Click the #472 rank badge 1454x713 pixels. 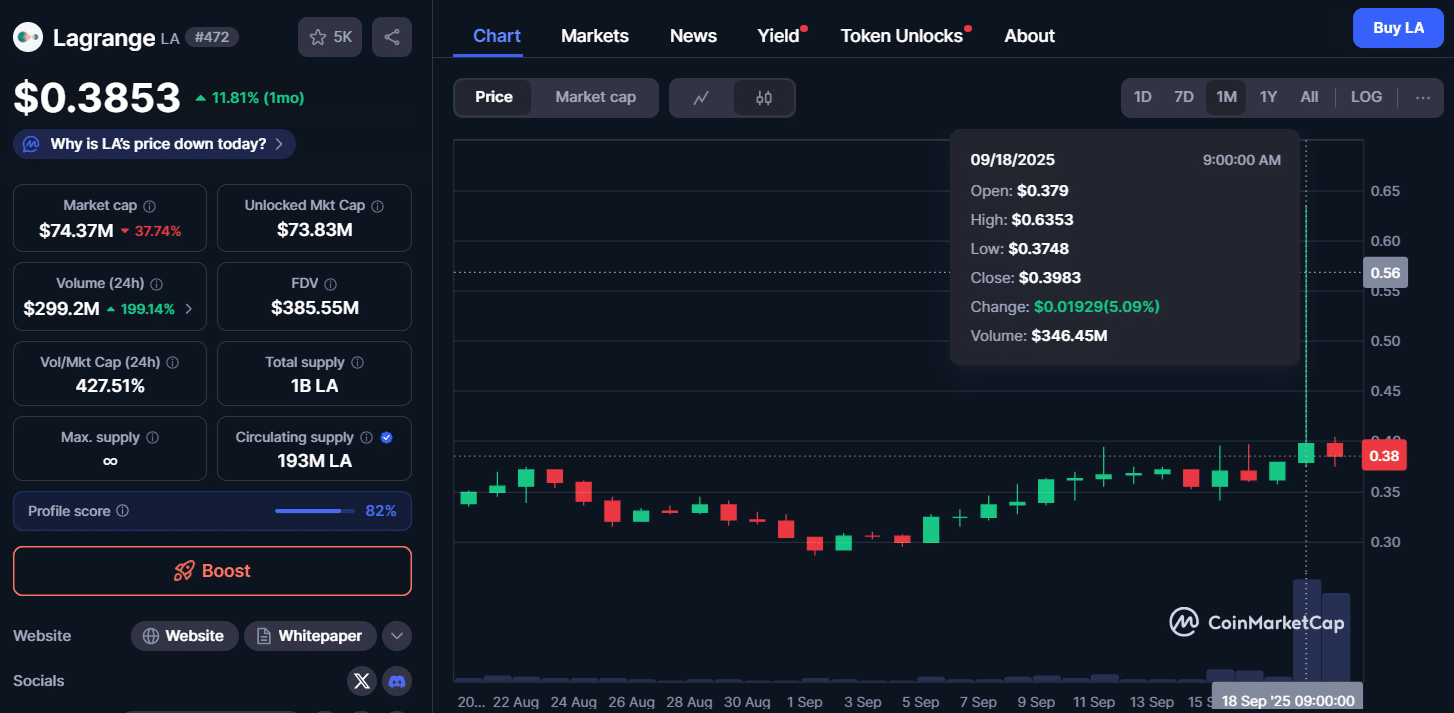click(x=212, y=38)
